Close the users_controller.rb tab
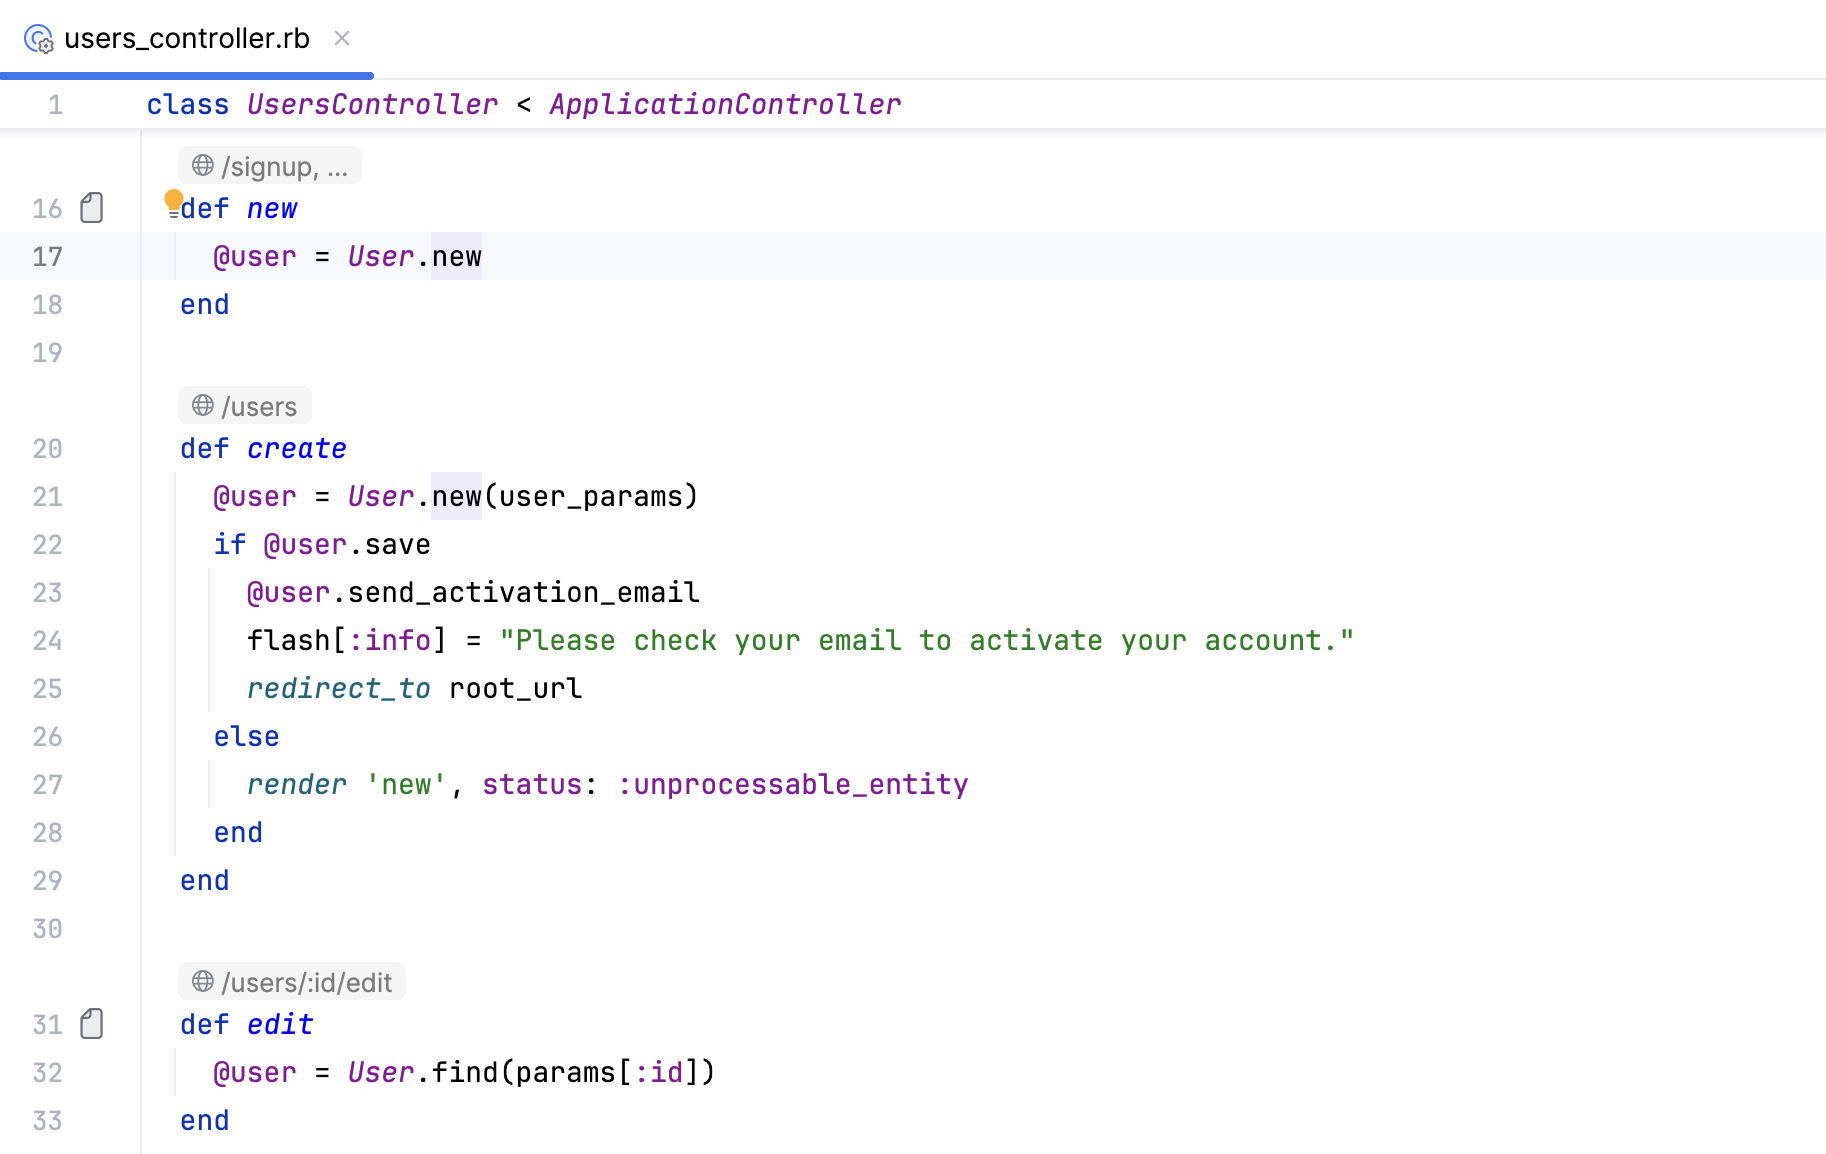 point(342,38)
